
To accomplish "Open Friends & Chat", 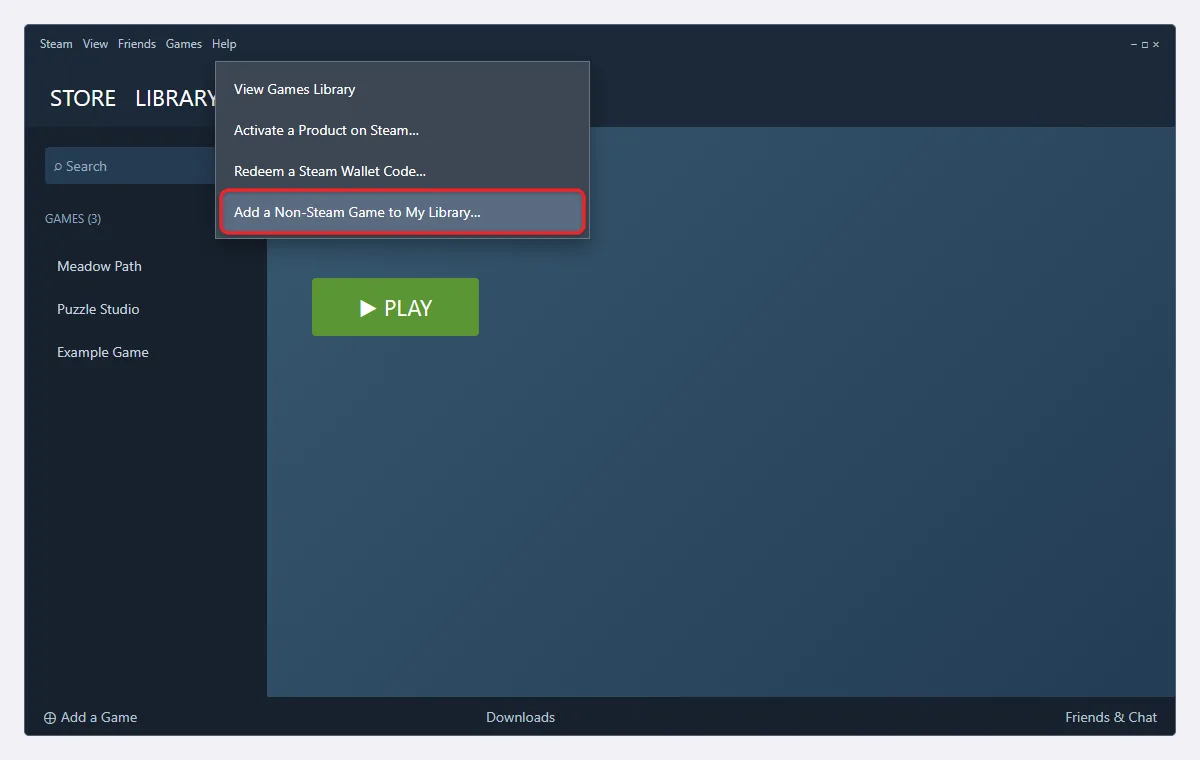I will click(x=1111, y=717).
